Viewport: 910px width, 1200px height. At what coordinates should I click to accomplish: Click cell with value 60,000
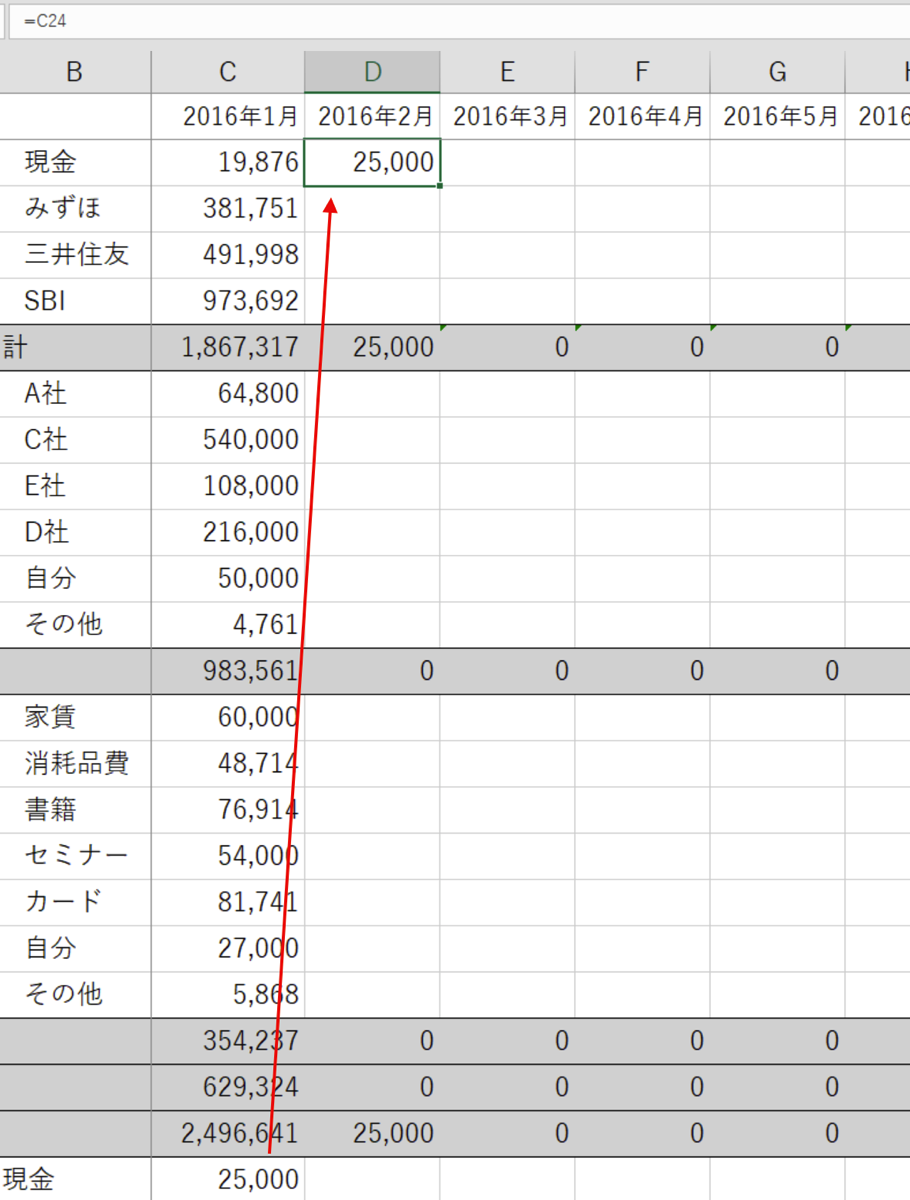228,717
